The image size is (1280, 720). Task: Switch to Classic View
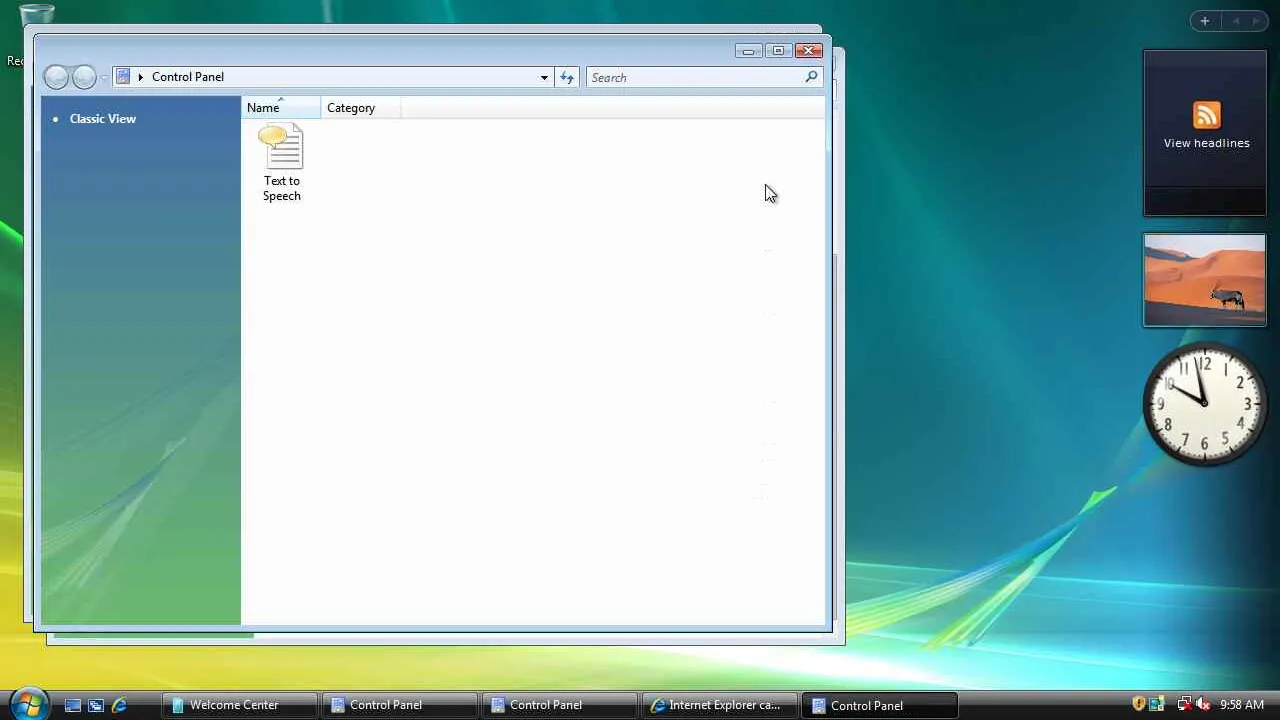click(103, 119)
